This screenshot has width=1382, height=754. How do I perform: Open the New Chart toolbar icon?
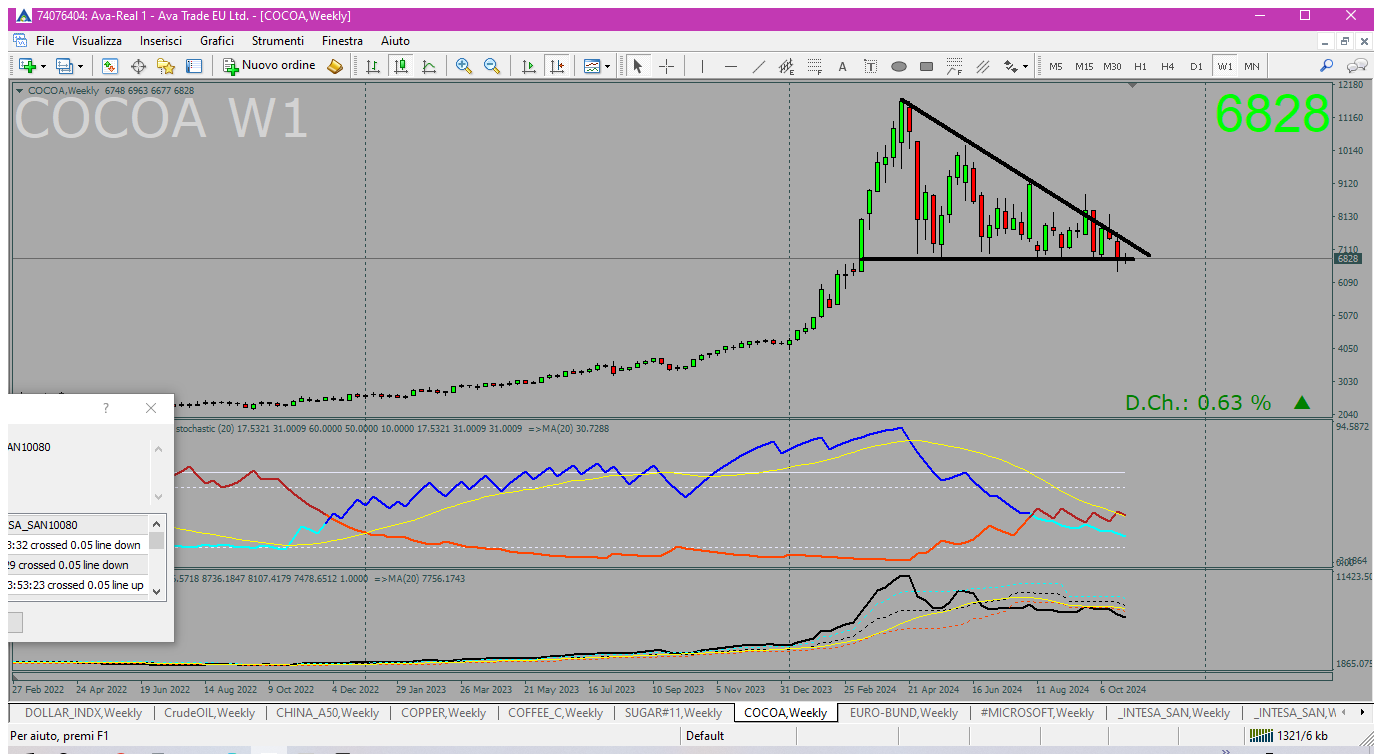pyautogui.click(x=26, y=66)
